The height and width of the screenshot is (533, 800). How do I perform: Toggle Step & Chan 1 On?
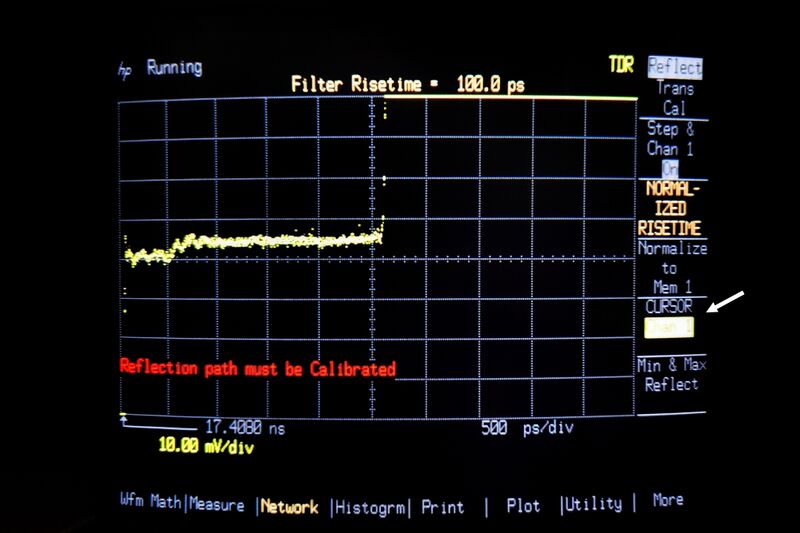pos(670,149)
